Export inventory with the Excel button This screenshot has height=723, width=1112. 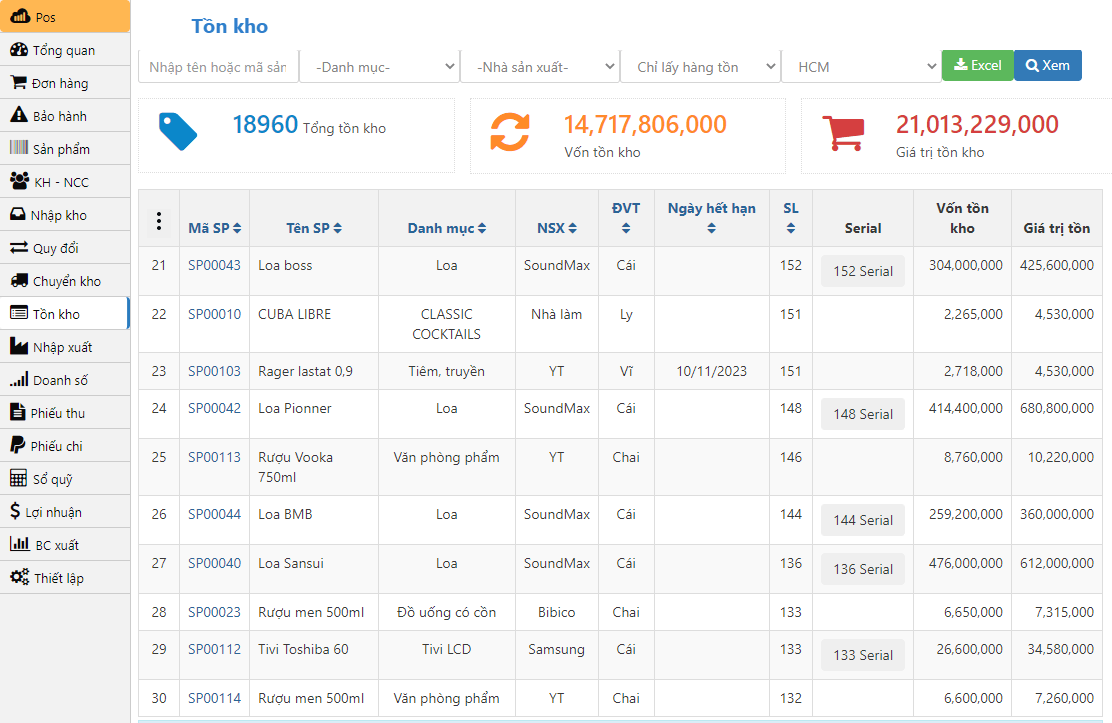tap(977, 65)
